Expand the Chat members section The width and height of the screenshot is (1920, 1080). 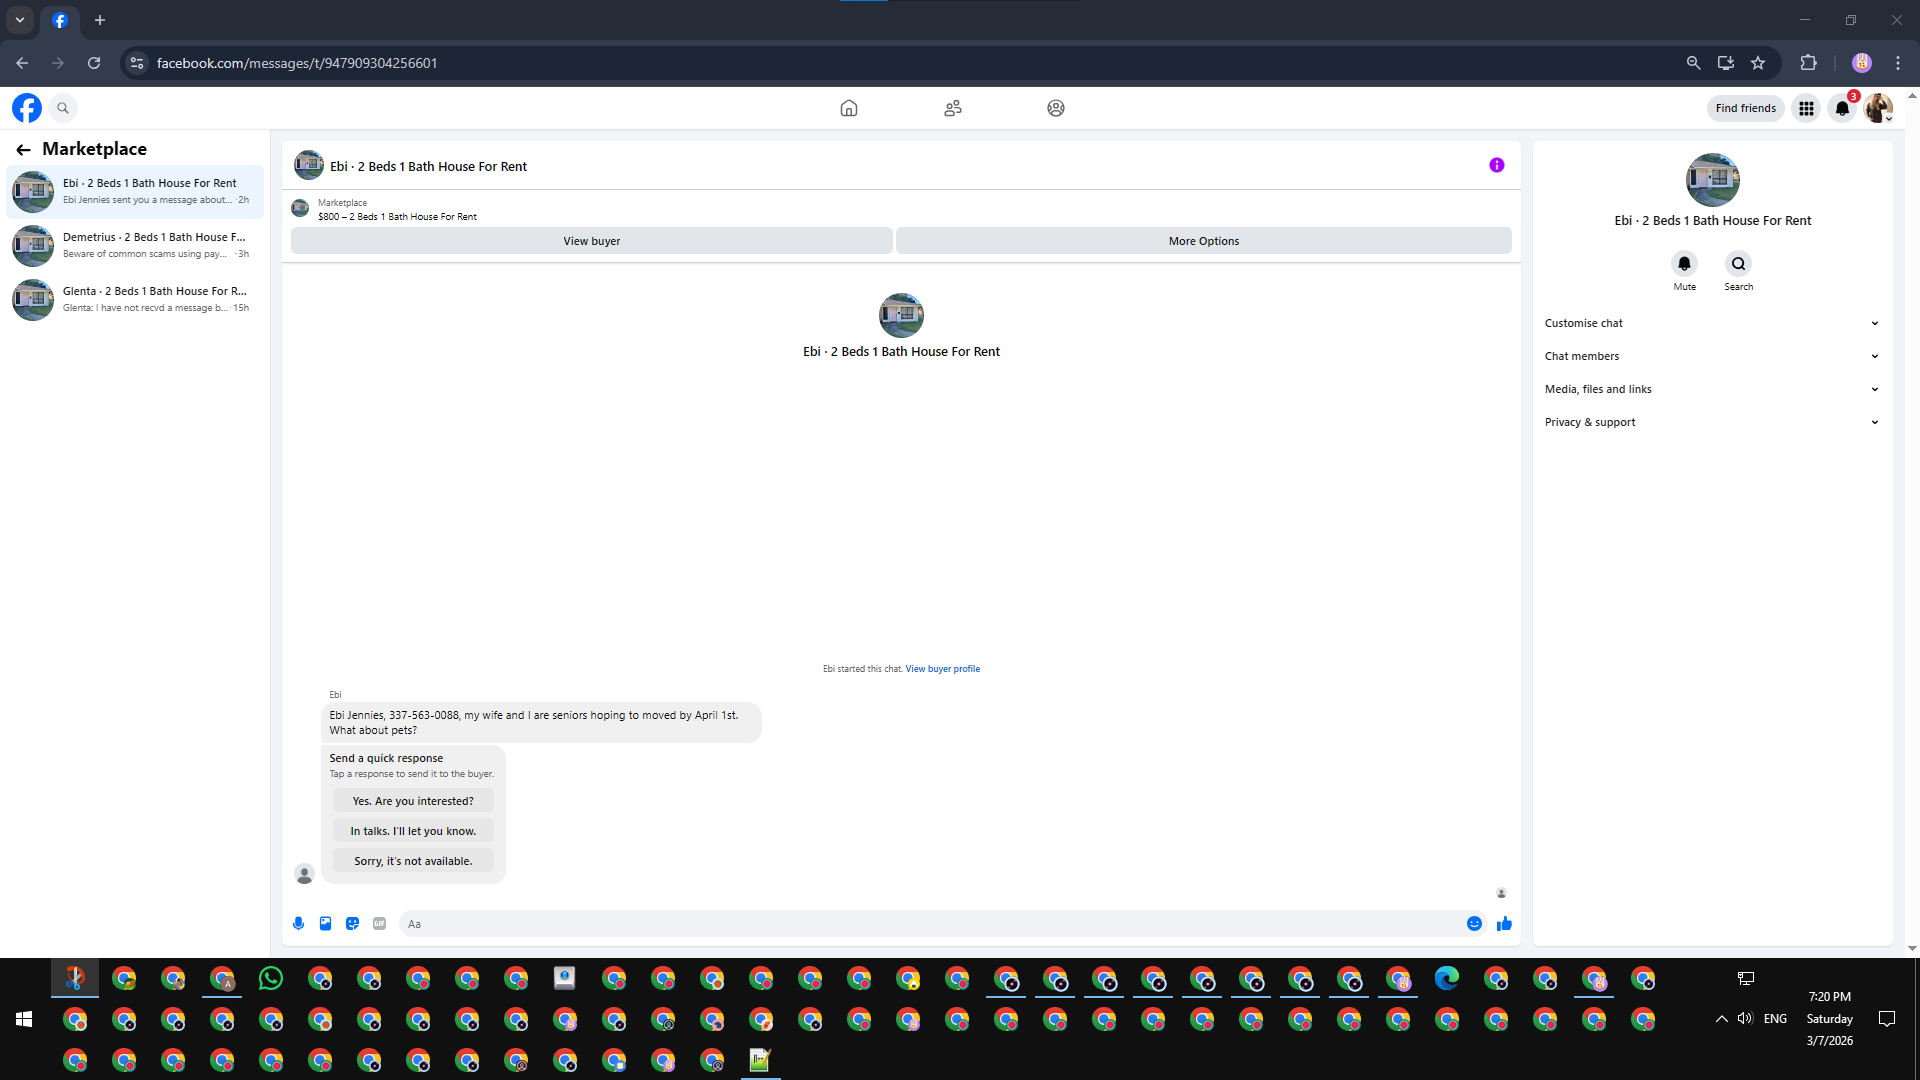[x=1712, y=356]
